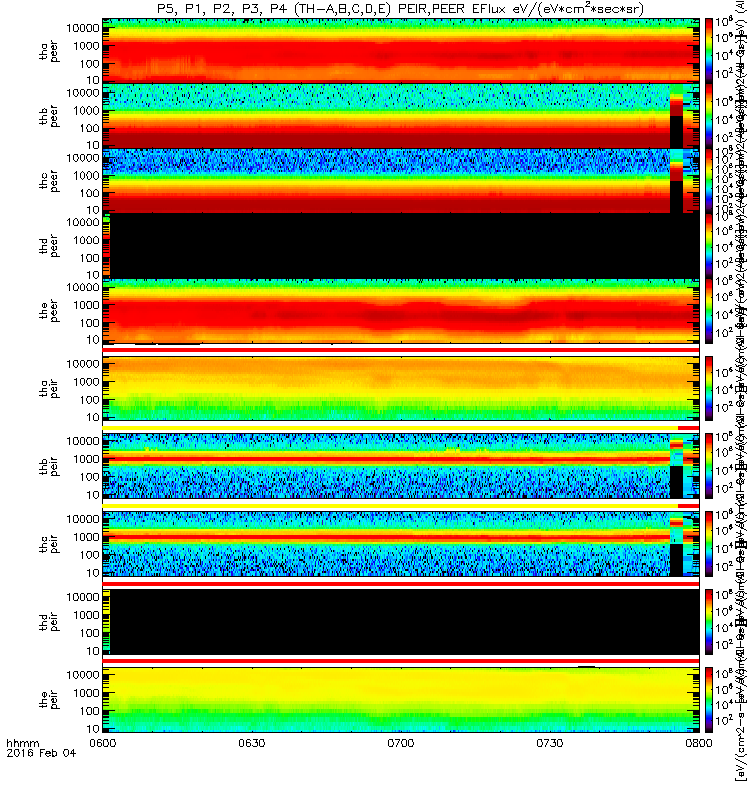Click the "the peir" ion spectrogram panel
The width and height of the screenshot is (750, 800).
point(401,699)
